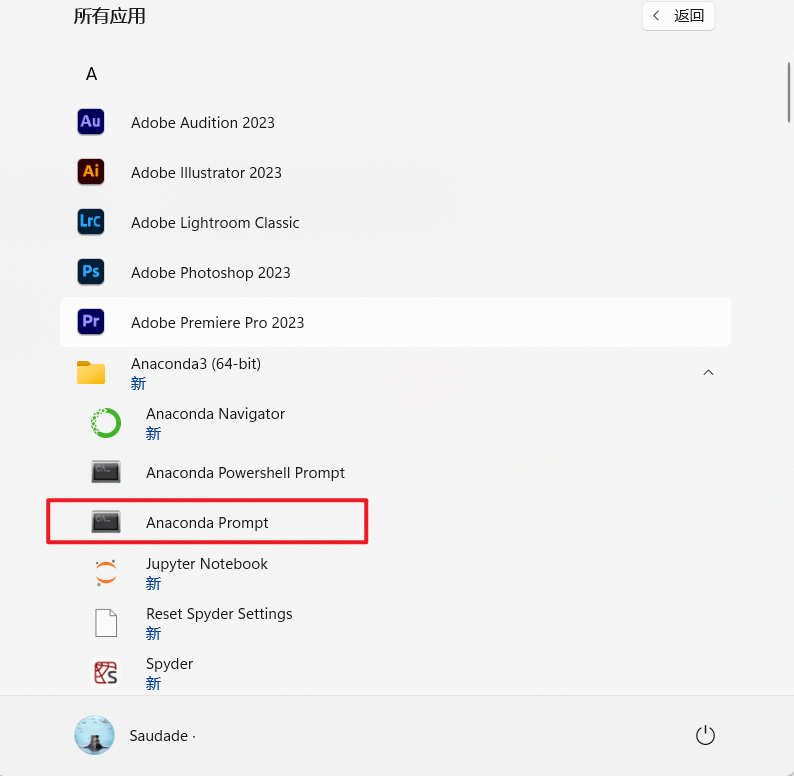Open Anaconda Navigator green ring icon
Image resolution: width=794 pixels, height=776 pixels.
106,422
